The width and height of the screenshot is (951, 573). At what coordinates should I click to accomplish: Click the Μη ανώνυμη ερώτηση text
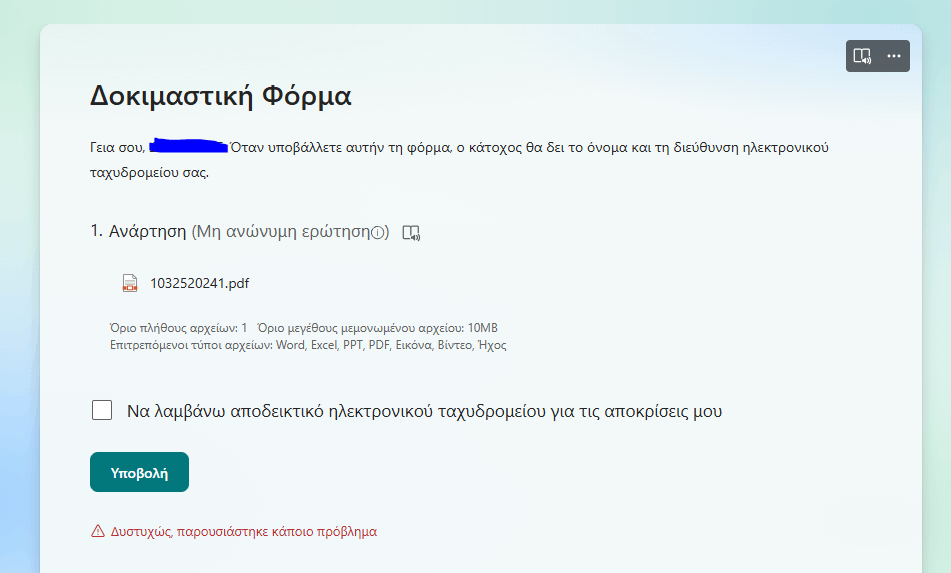[280, 232]
